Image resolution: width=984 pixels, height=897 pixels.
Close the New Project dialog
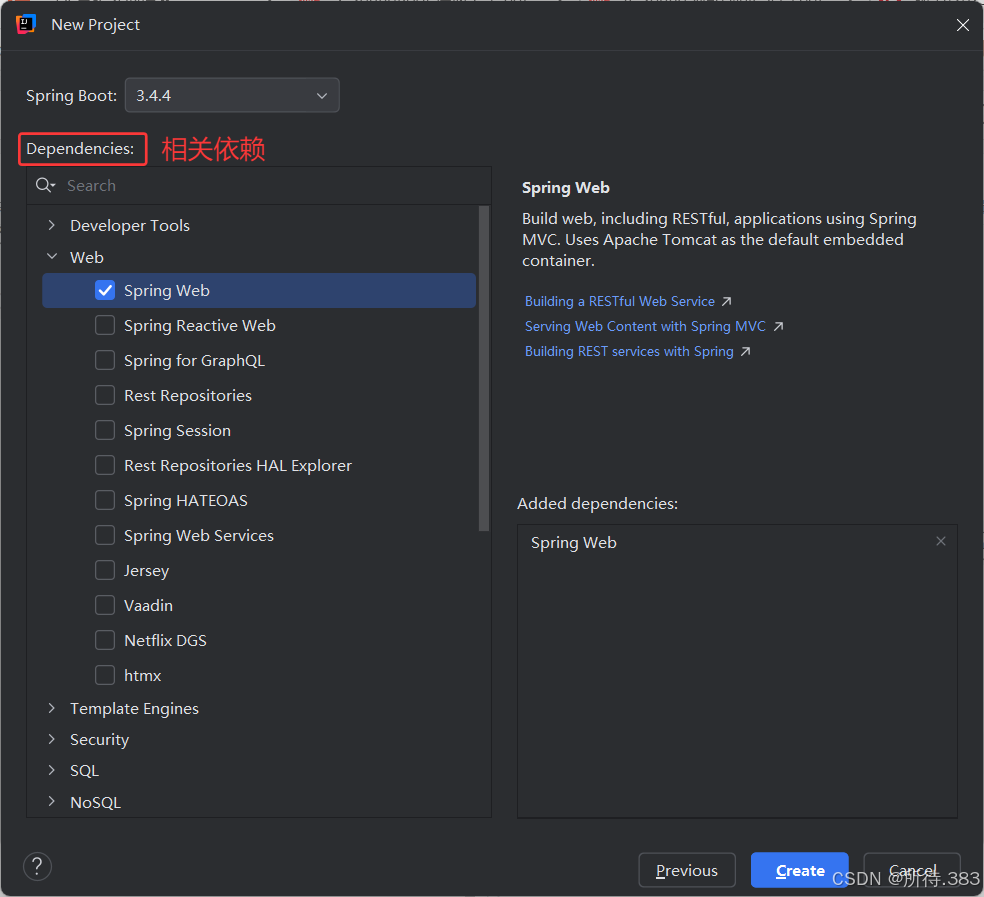(x=963, y=24)
